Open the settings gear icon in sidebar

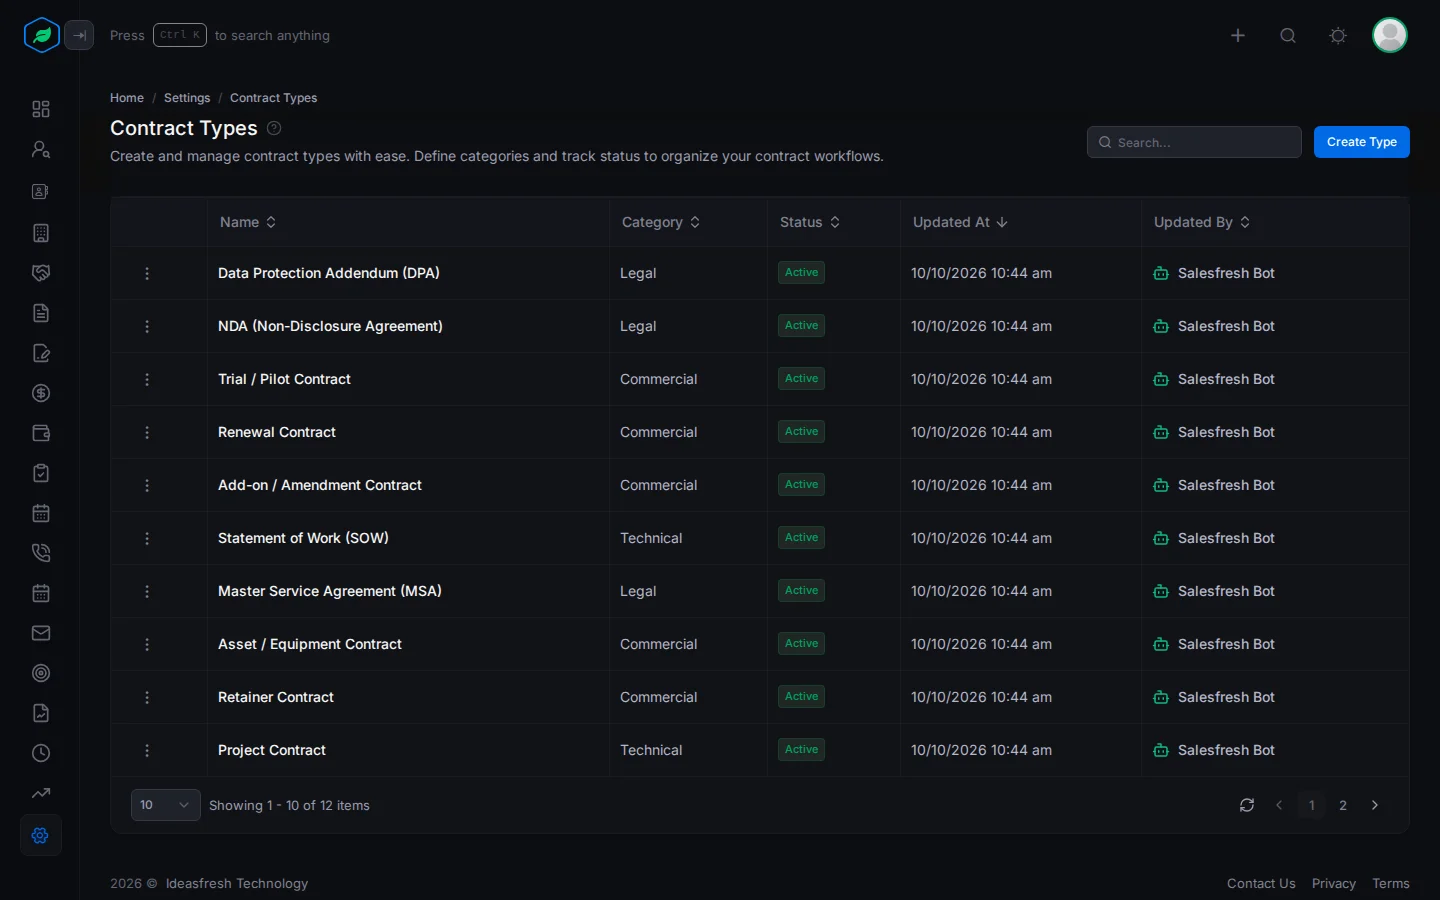point(41,835)
